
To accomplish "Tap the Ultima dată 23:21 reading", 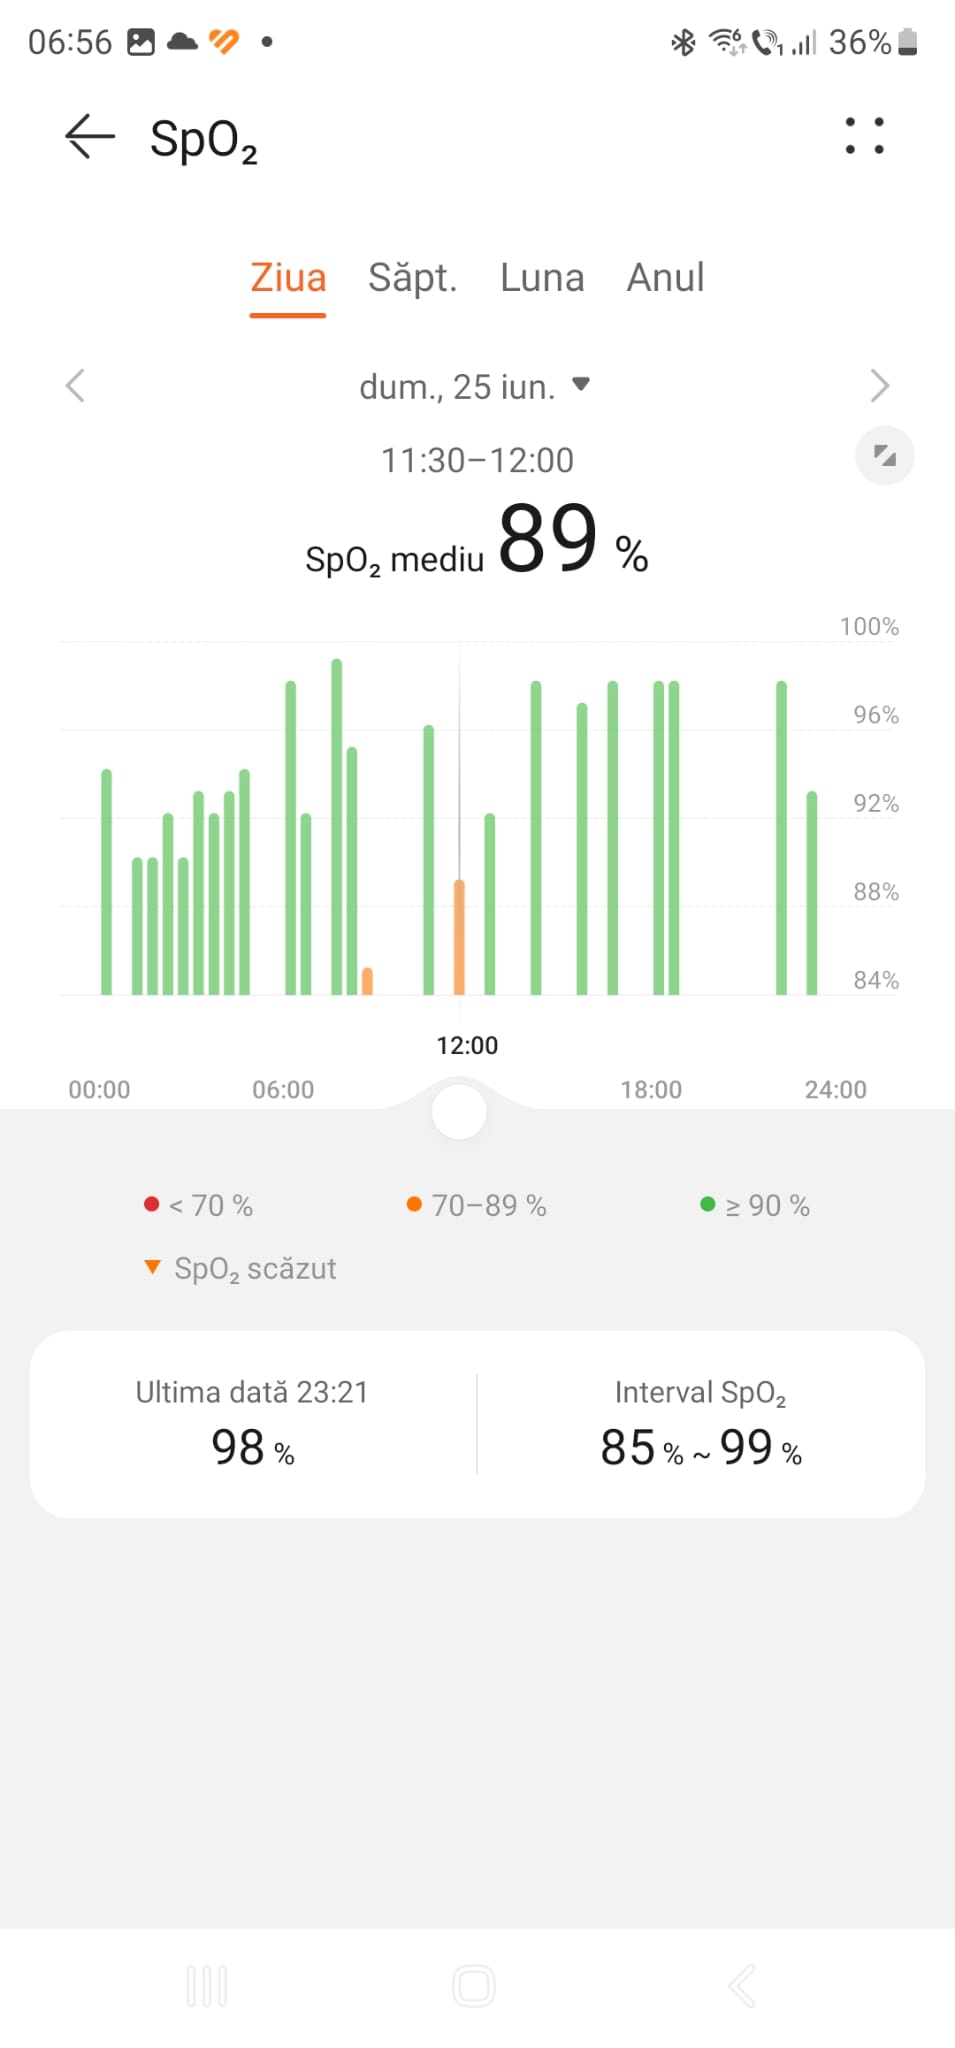I will point(252,1423).
